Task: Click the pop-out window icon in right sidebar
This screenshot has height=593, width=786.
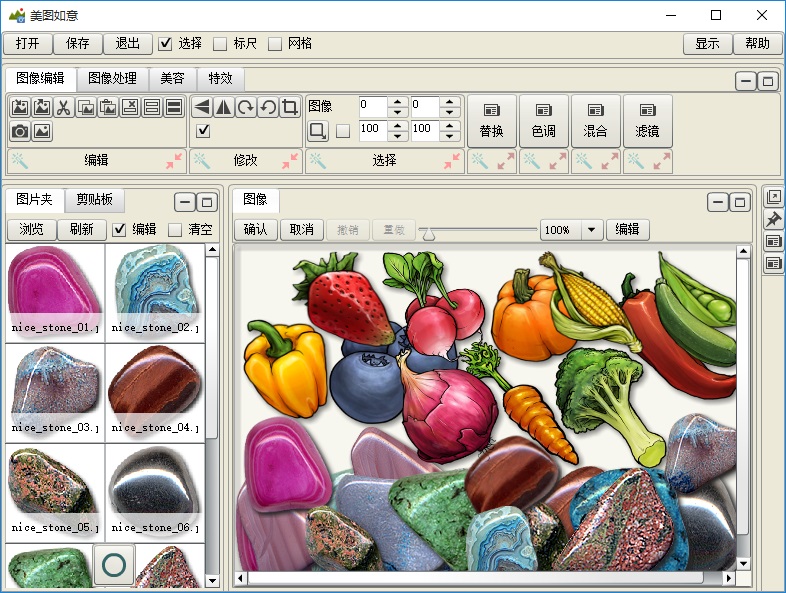Action: [773, 197]
